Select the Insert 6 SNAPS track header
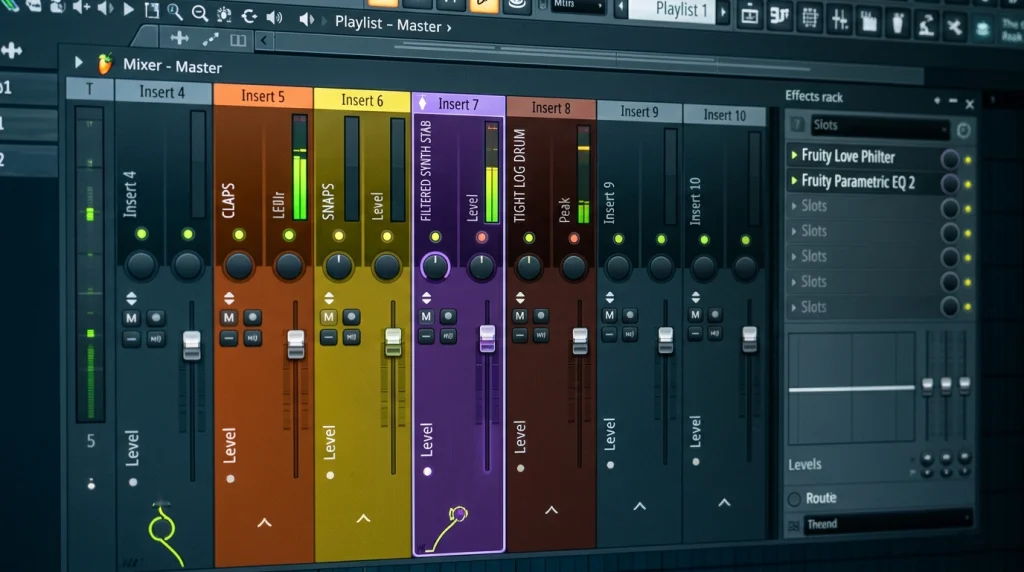The image size is (1024, 572). (x=362, y=100)
